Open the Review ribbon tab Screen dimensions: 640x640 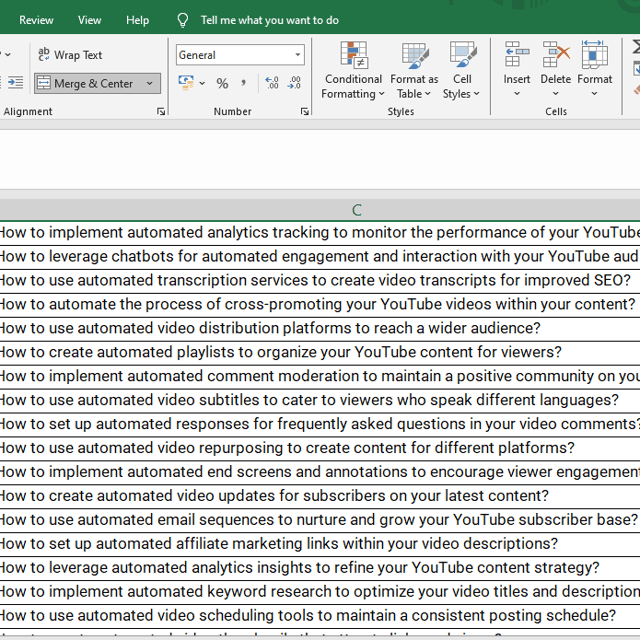36,20
